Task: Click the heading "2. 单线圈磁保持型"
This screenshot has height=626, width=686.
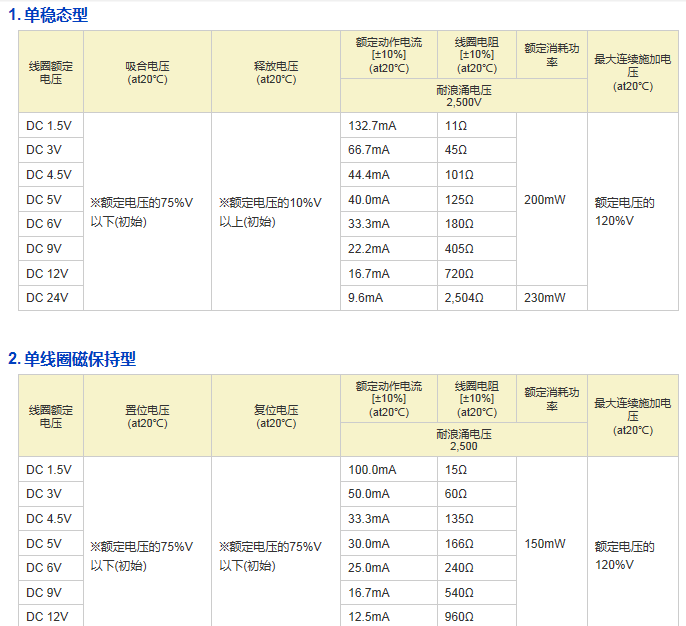Action: point(72,359)
